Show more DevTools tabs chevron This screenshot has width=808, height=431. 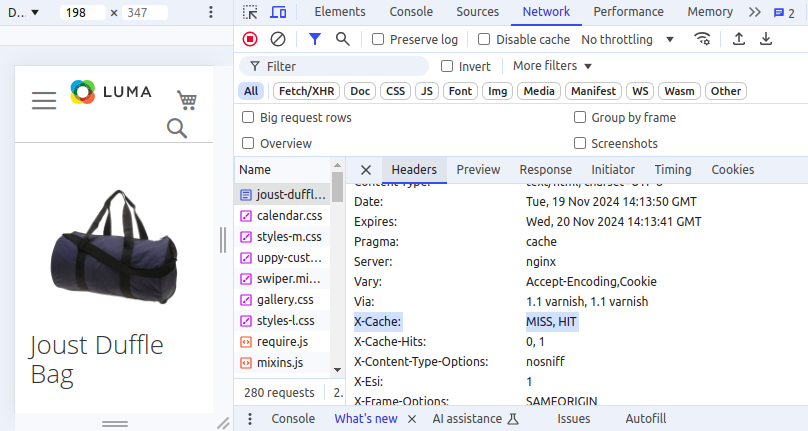(754, 12)
